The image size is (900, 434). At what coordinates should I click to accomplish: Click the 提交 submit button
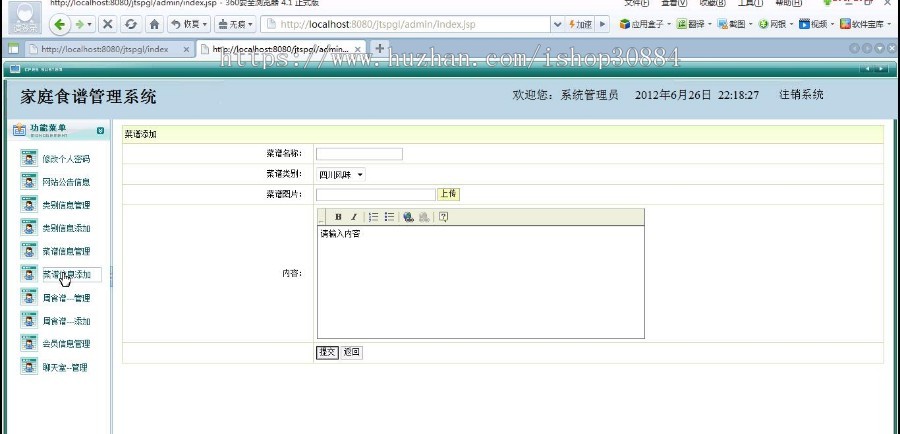click(x=327, y=352)
